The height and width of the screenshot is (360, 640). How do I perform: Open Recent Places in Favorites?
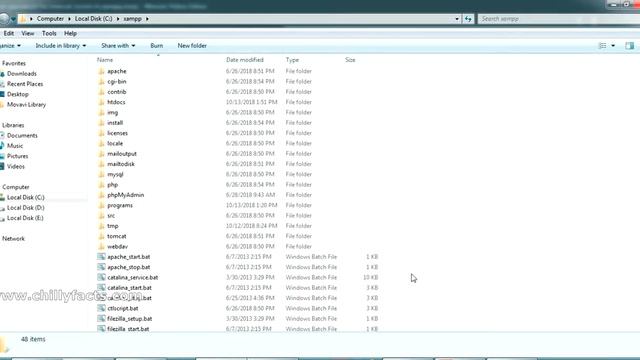[x=25, y=84]
